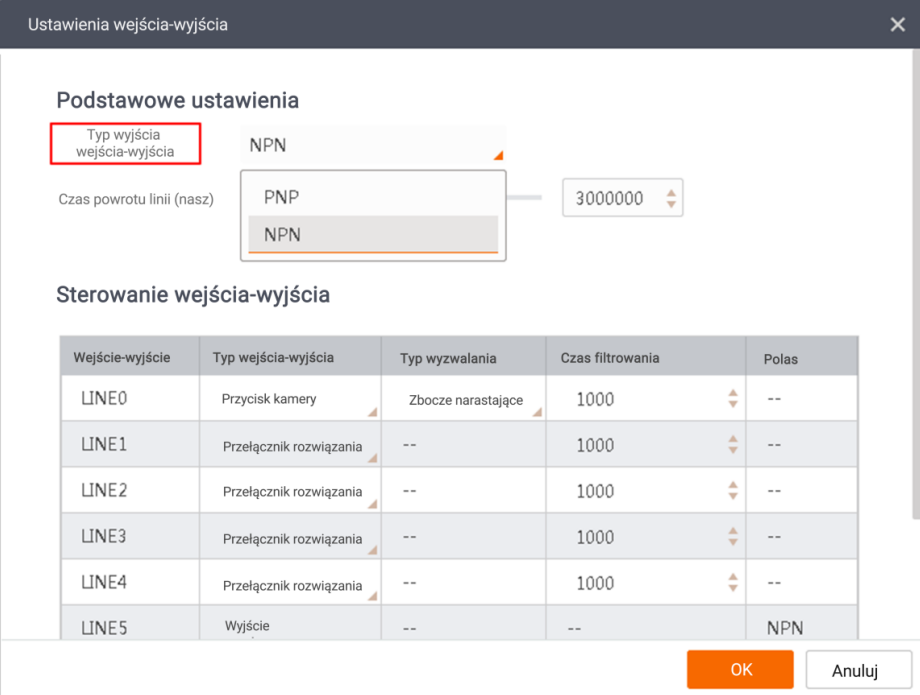This screenshot has height=695, width=920.
Task: Open the Typ wyjścia NPN dropdown
Action: point(373,145)
